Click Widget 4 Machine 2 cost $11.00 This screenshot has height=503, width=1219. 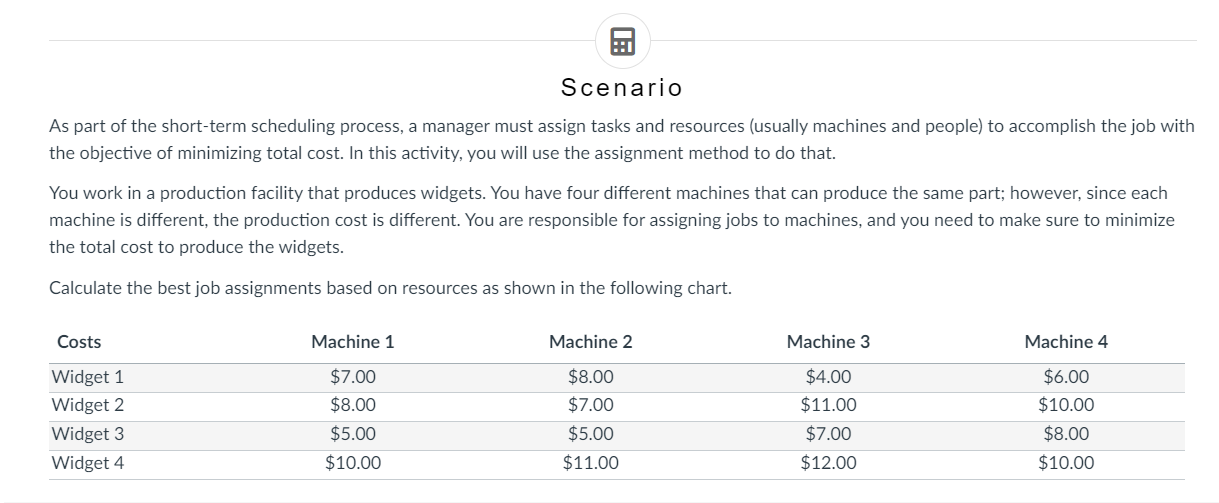[590, 463]
